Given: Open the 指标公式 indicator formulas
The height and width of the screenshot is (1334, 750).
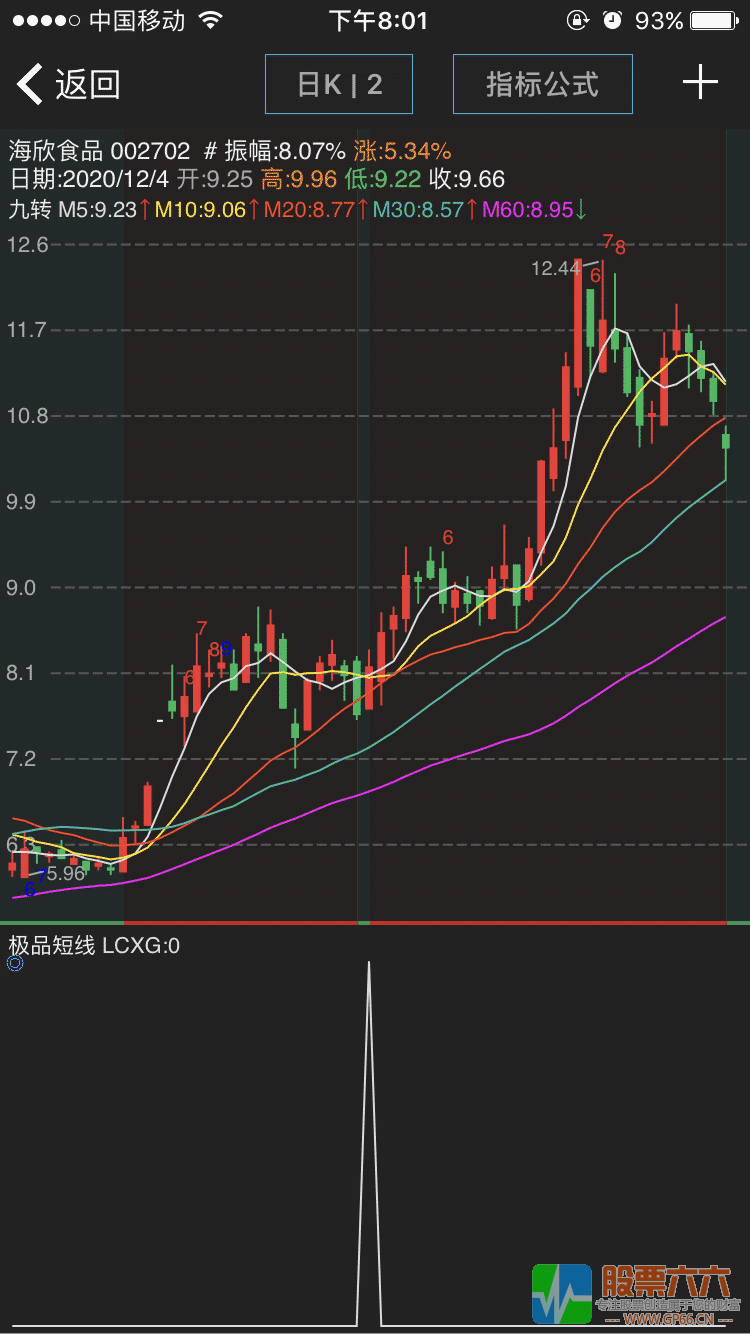Looking at the screenshot, I should [543, 84].
